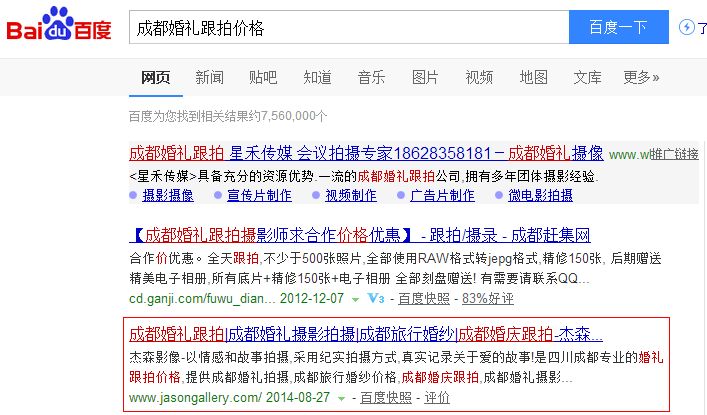Screen dimensions: 707x415
Task: Open 百度快照 for the jasongallery result
Action: click(x=385, y=398)
